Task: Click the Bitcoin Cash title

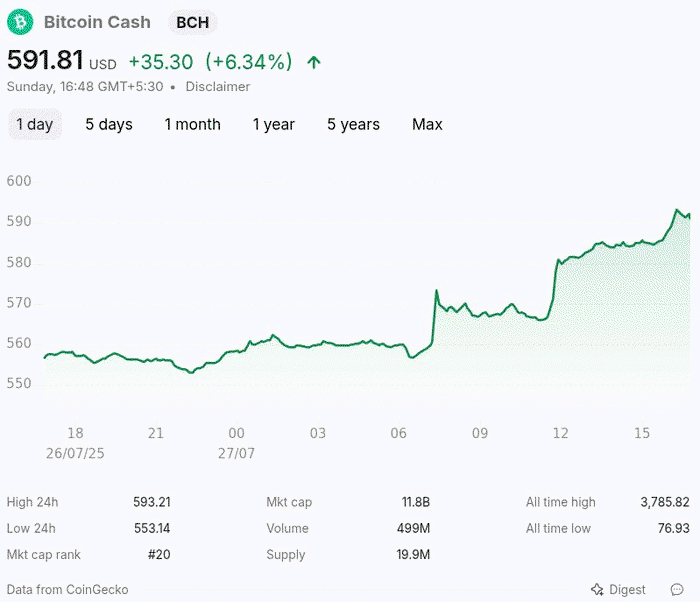Action: [97, 22]
